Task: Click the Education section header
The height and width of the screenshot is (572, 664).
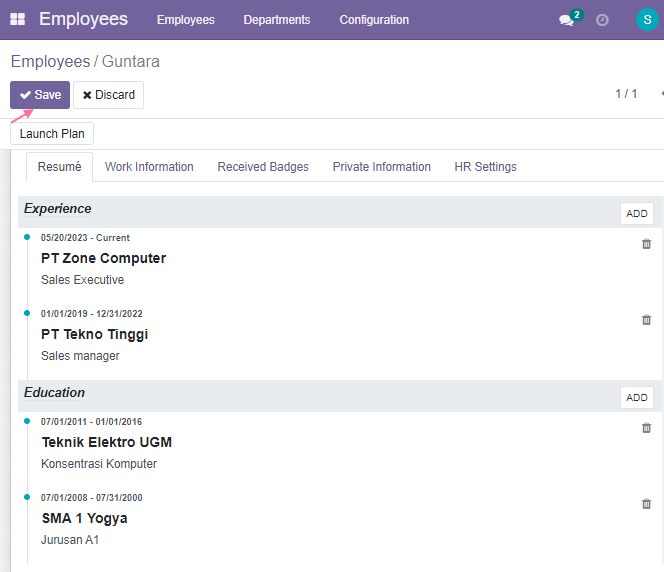Action: pyautogui.click(x=54, y=392)
